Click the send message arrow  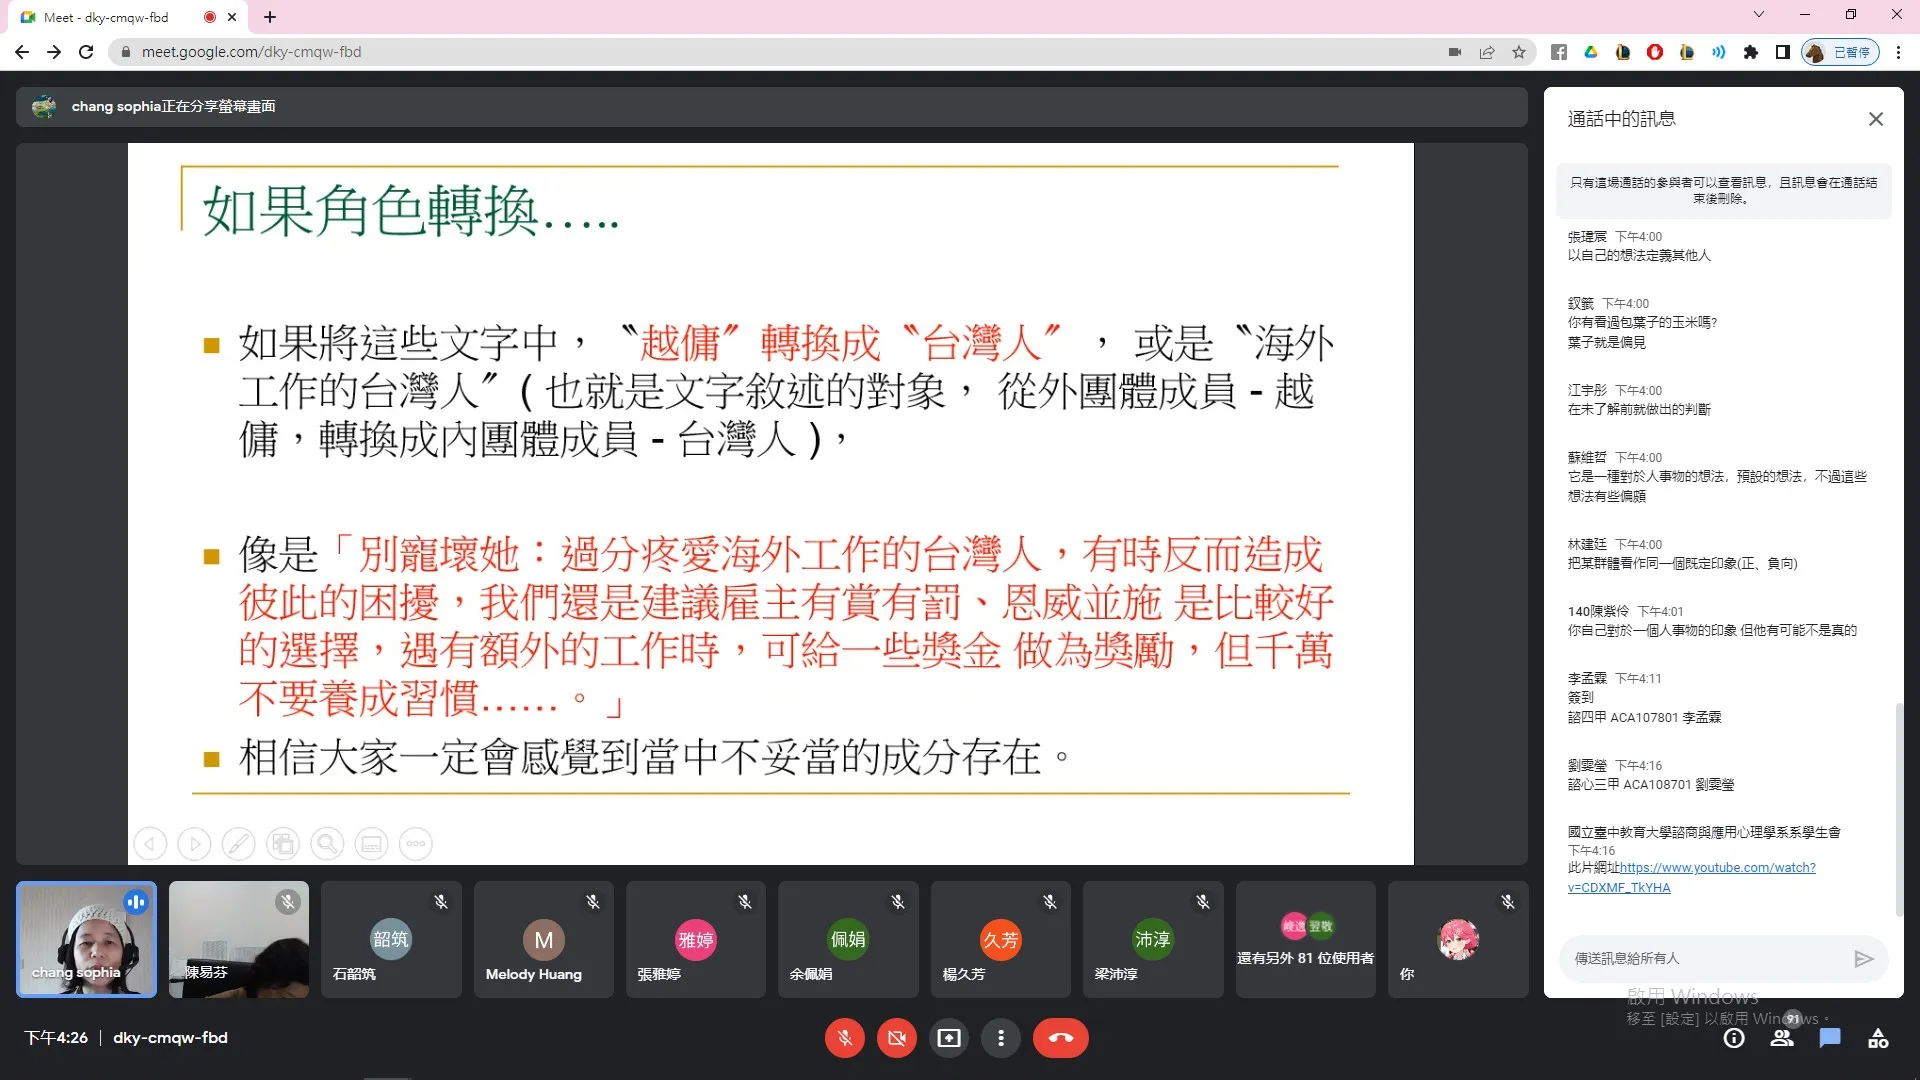tap(1863, 958)
